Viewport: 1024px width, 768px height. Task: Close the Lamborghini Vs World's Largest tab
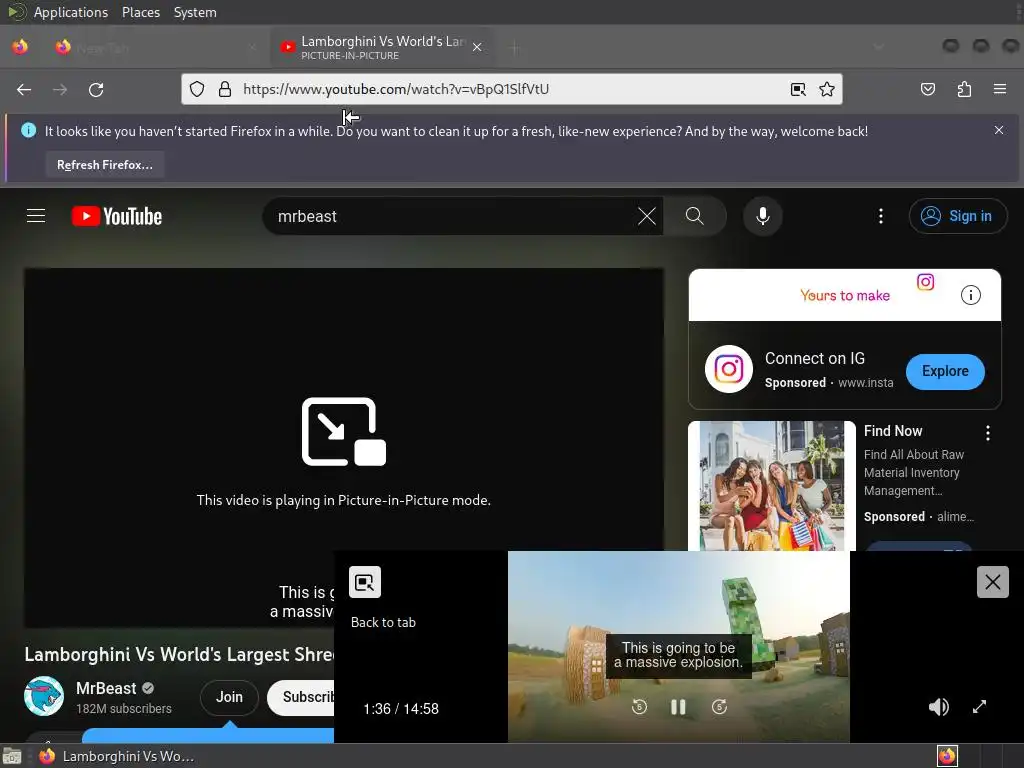[x=477, y=47]
